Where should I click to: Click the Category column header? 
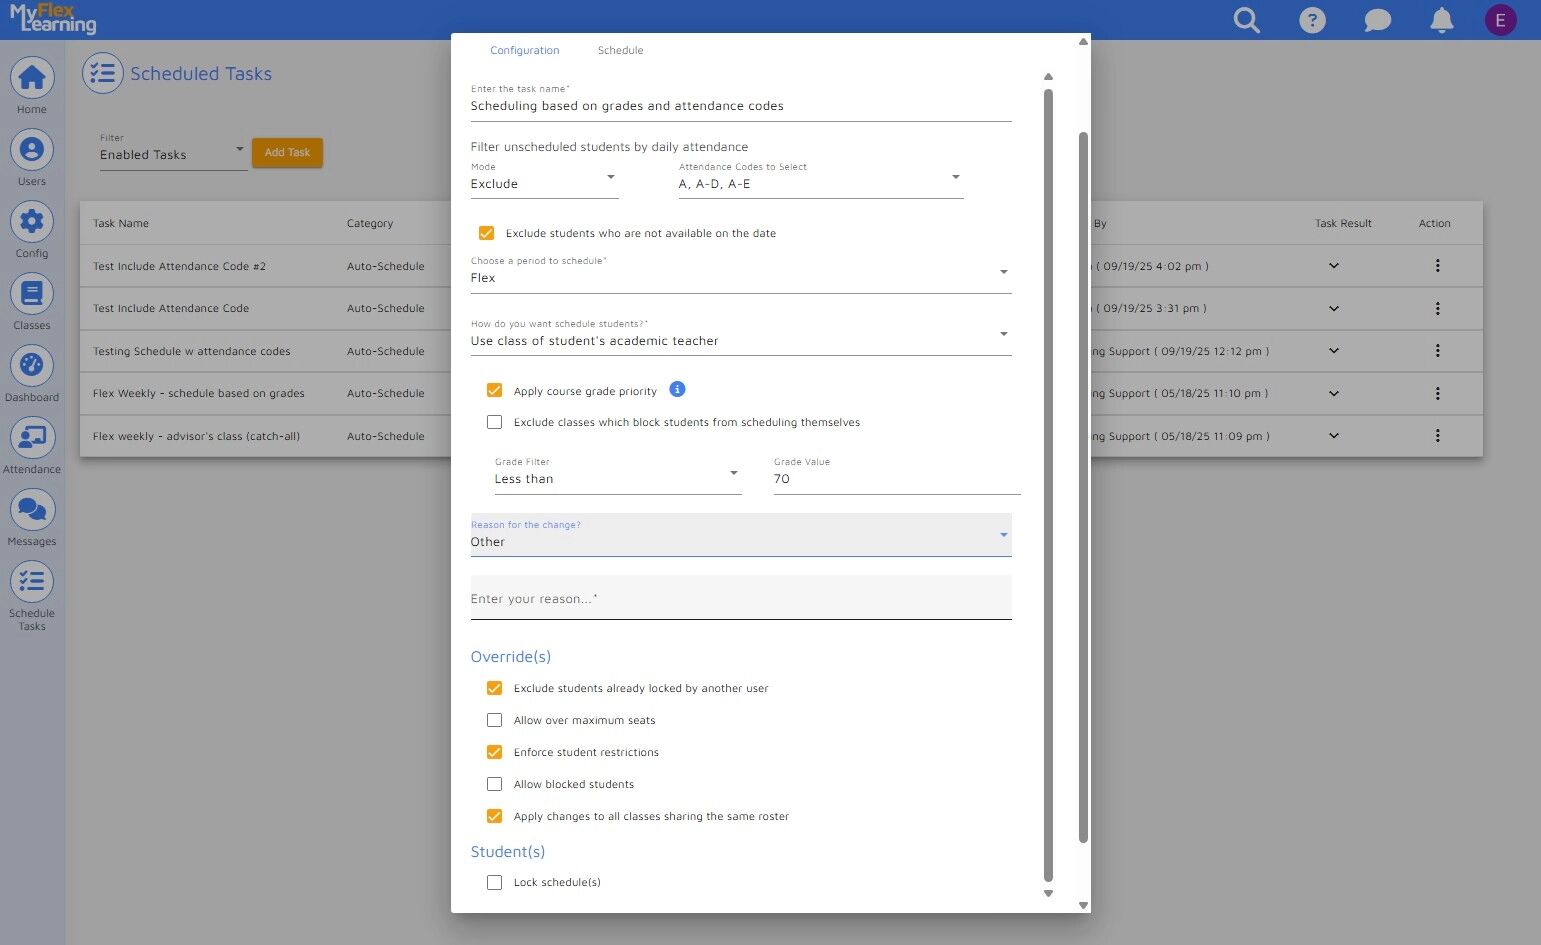point(370,224)
